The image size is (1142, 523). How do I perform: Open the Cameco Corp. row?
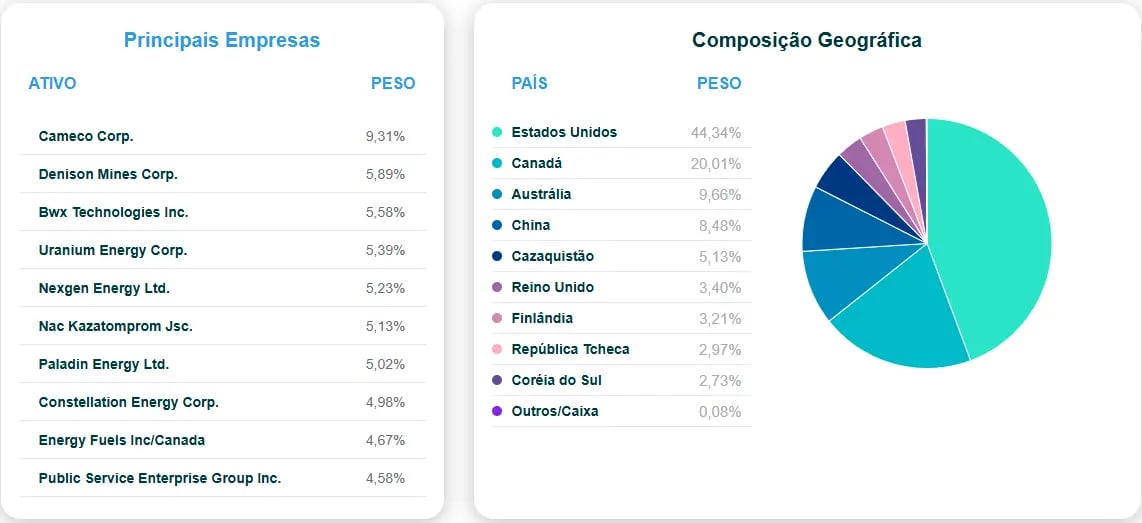[86, 136]
